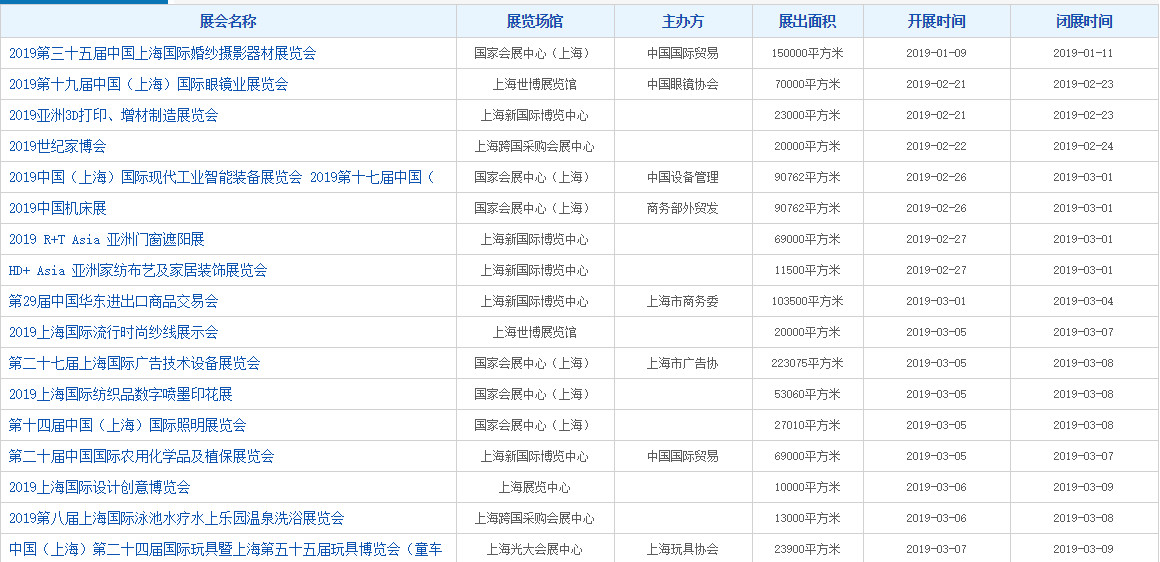Open 第29届中国华东进出口商品交易会 link
The image size is (1160, 562).
113,302
